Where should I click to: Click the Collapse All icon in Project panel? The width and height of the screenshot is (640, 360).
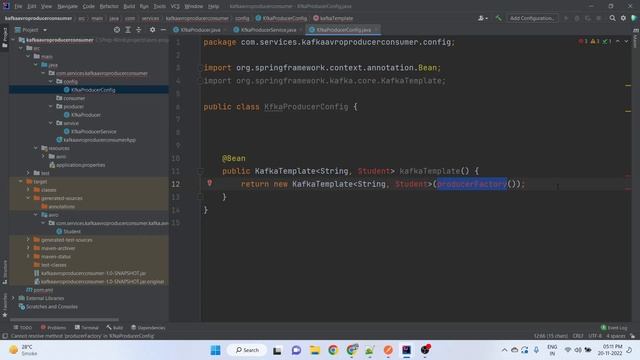138,30
